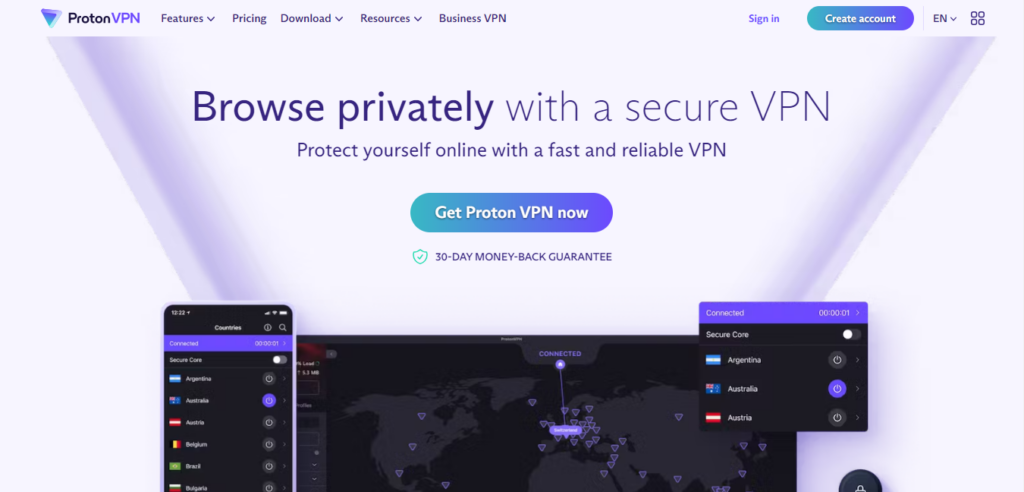
Task: Open the Proton apps grid icon
Action: point(977,18)
